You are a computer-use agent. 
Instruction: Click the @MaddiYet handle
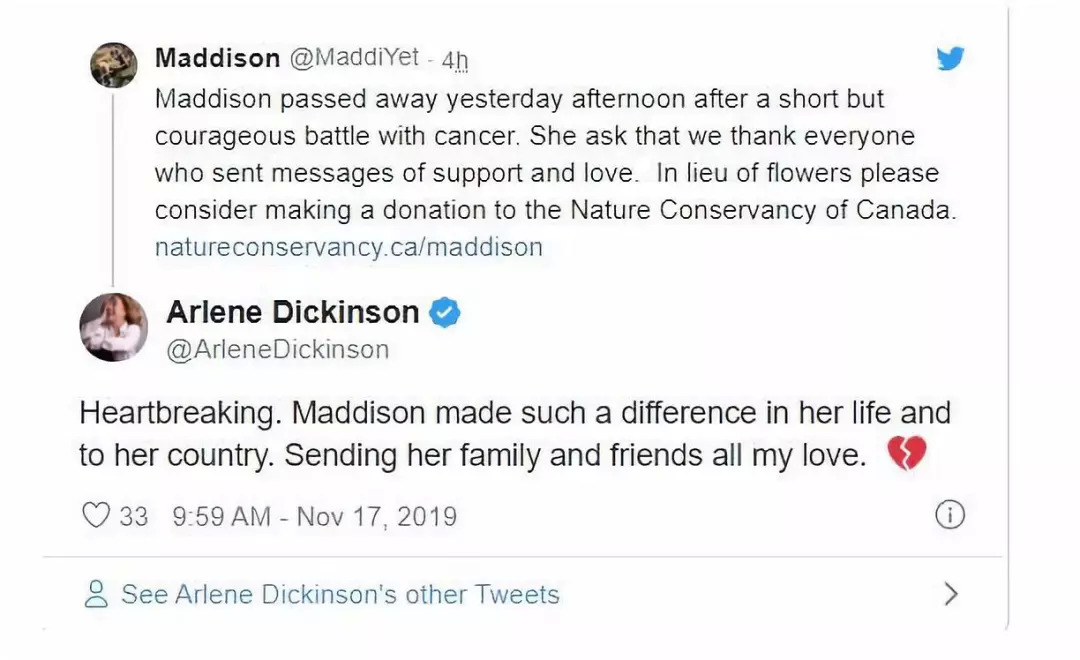click(354, 58)
